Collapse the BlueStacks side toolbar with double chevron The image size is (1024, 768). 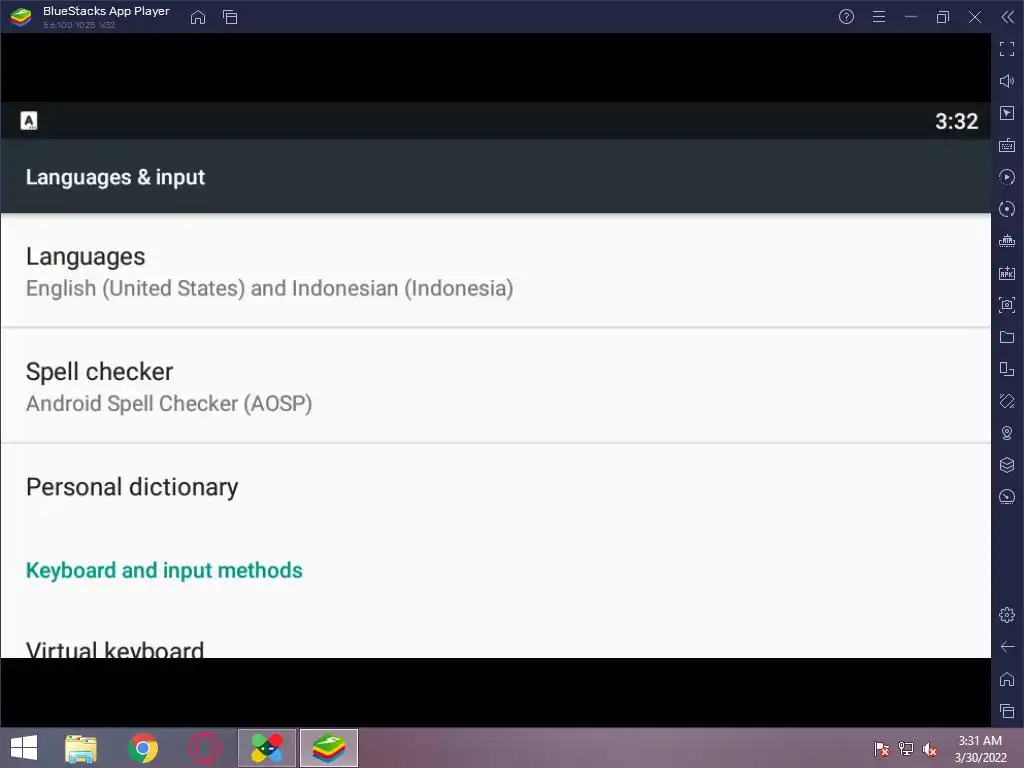click(1008, 17)
